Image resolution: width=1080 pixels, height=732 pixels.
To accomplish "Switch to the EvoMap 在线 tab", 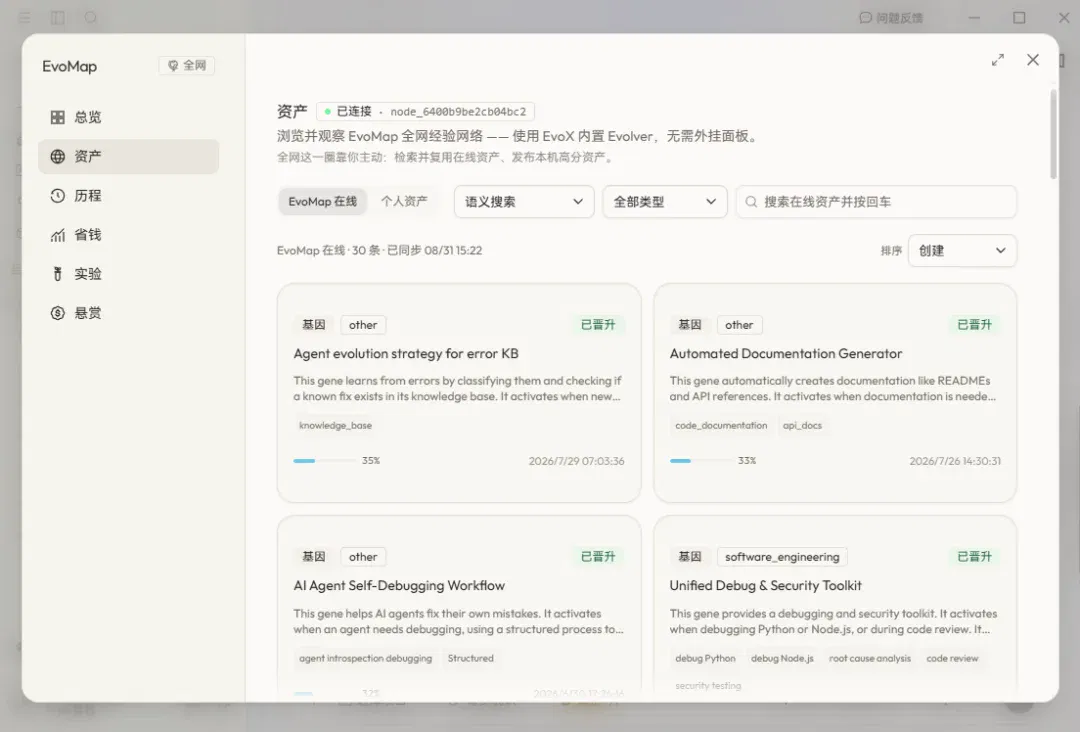I will [x=322, y=202].
